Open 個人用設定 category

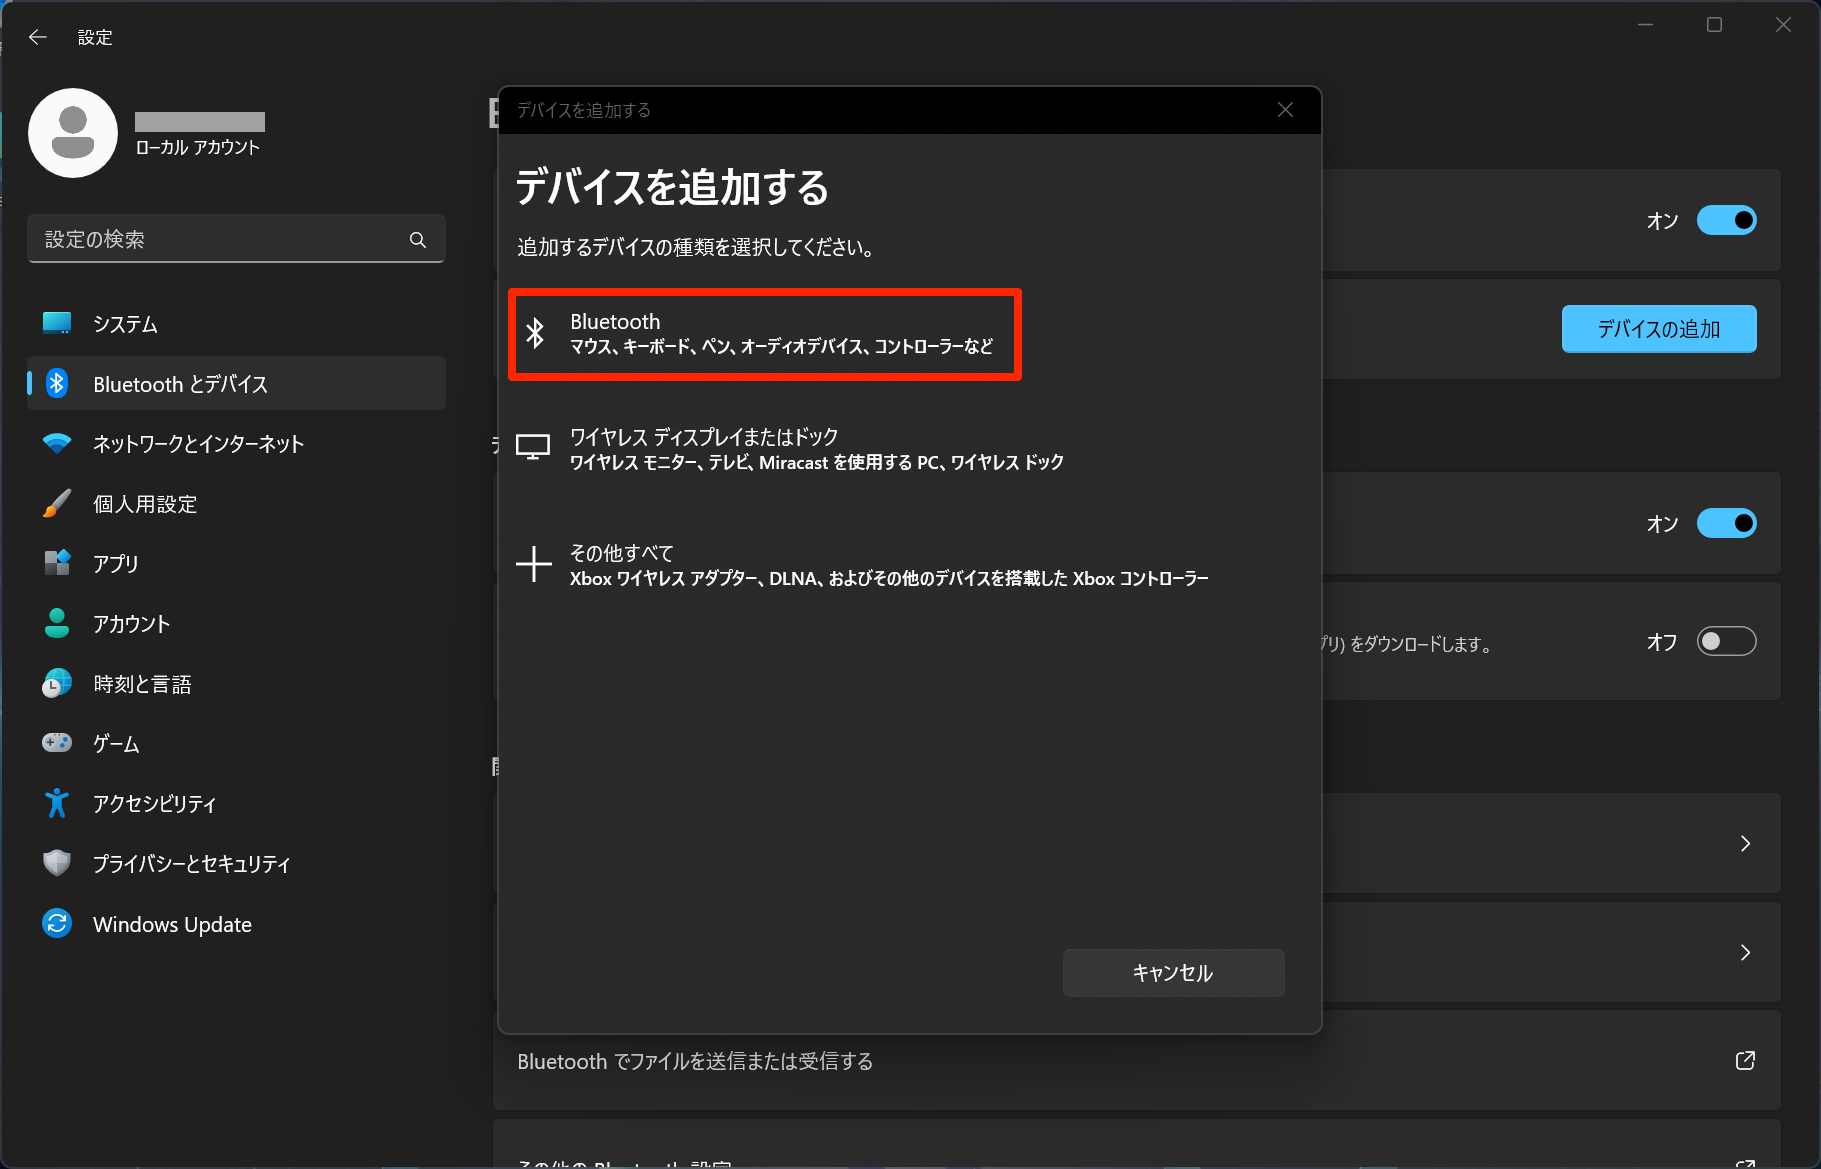click(236, 503)
